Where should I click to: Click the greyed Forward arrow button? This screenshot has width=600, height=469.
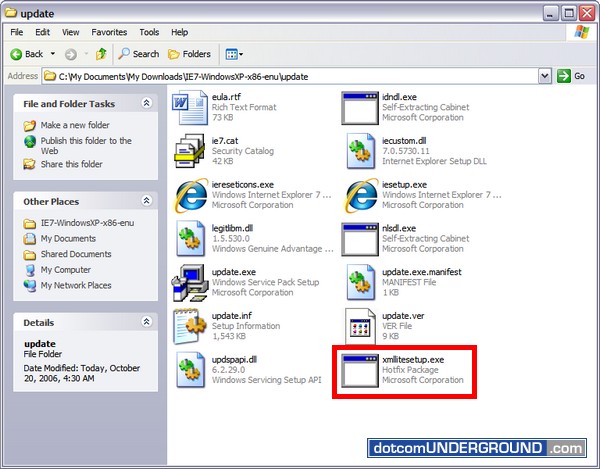point(70,54)
